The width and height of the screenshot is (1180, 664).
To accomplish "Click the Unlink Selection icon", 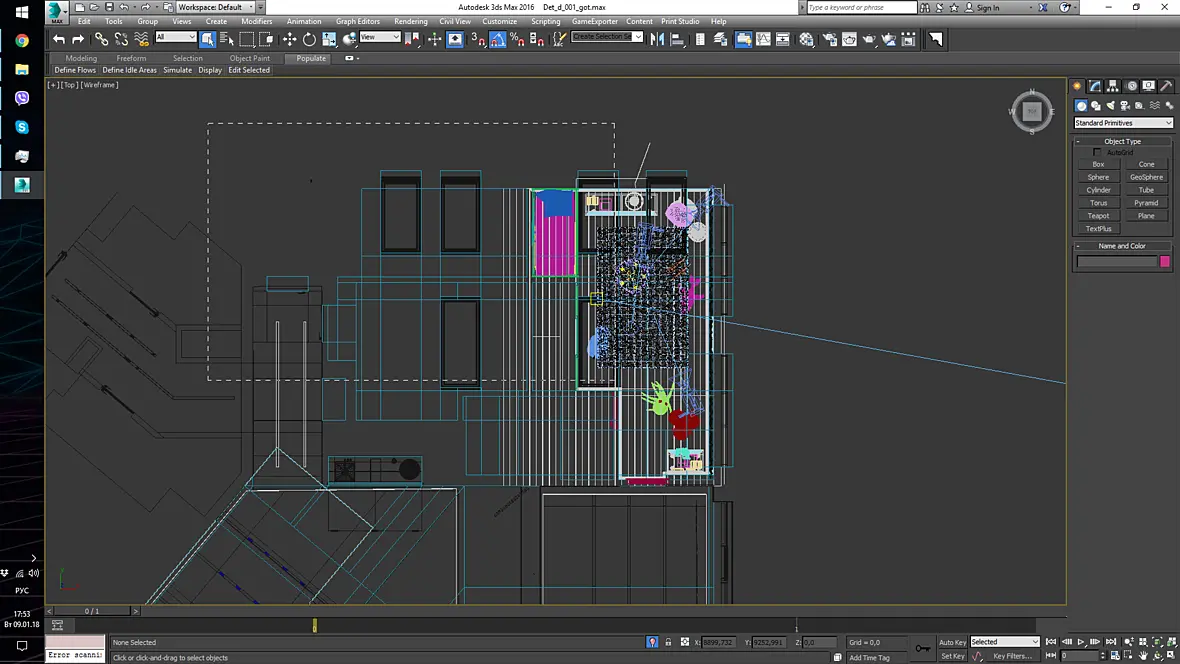I will click(x=121, y=39).
